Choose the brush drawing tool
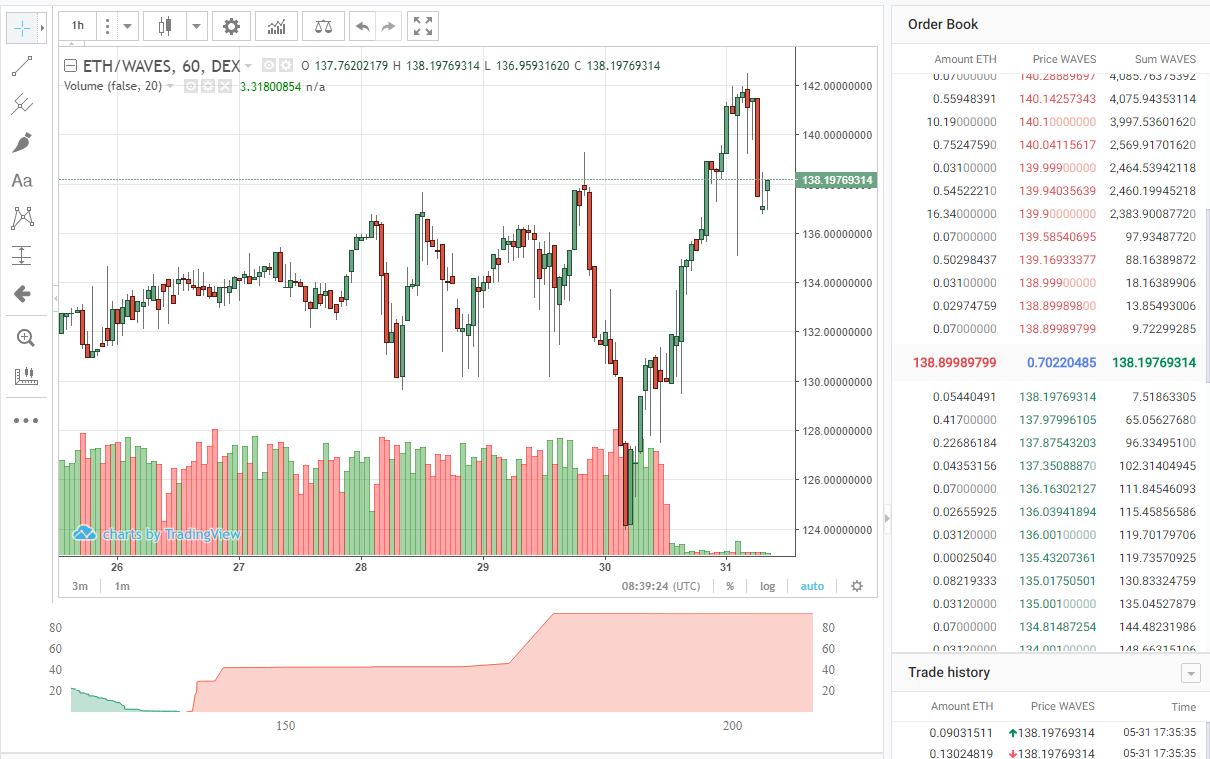 [x=22, y=143]
